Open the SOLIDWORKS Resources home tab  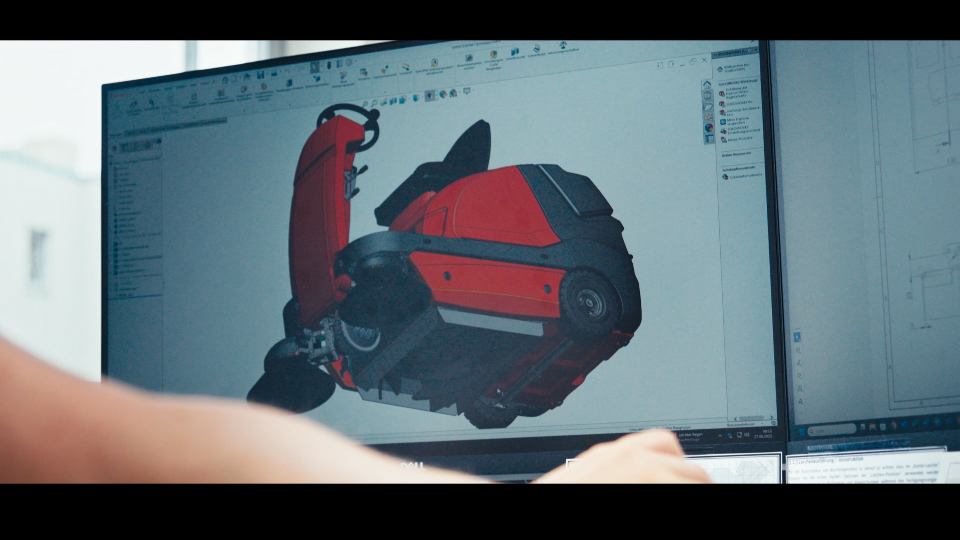tap(707, 86)
